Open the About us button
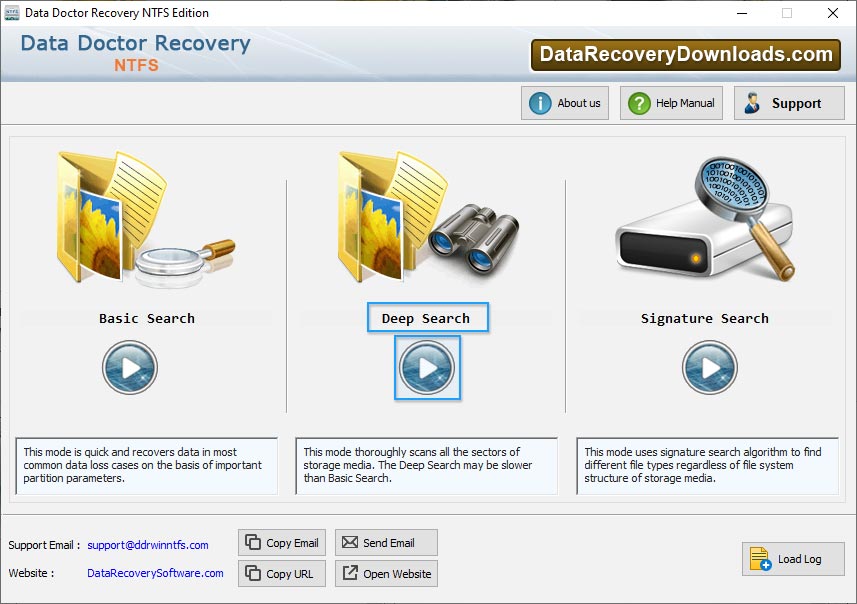The width and height of the screenshot is (857, 604). point(565,103)
